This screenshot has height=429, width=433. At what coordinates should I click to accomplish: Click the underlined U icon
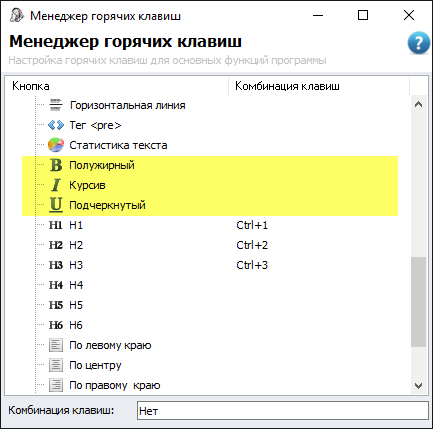pos(56,205)
